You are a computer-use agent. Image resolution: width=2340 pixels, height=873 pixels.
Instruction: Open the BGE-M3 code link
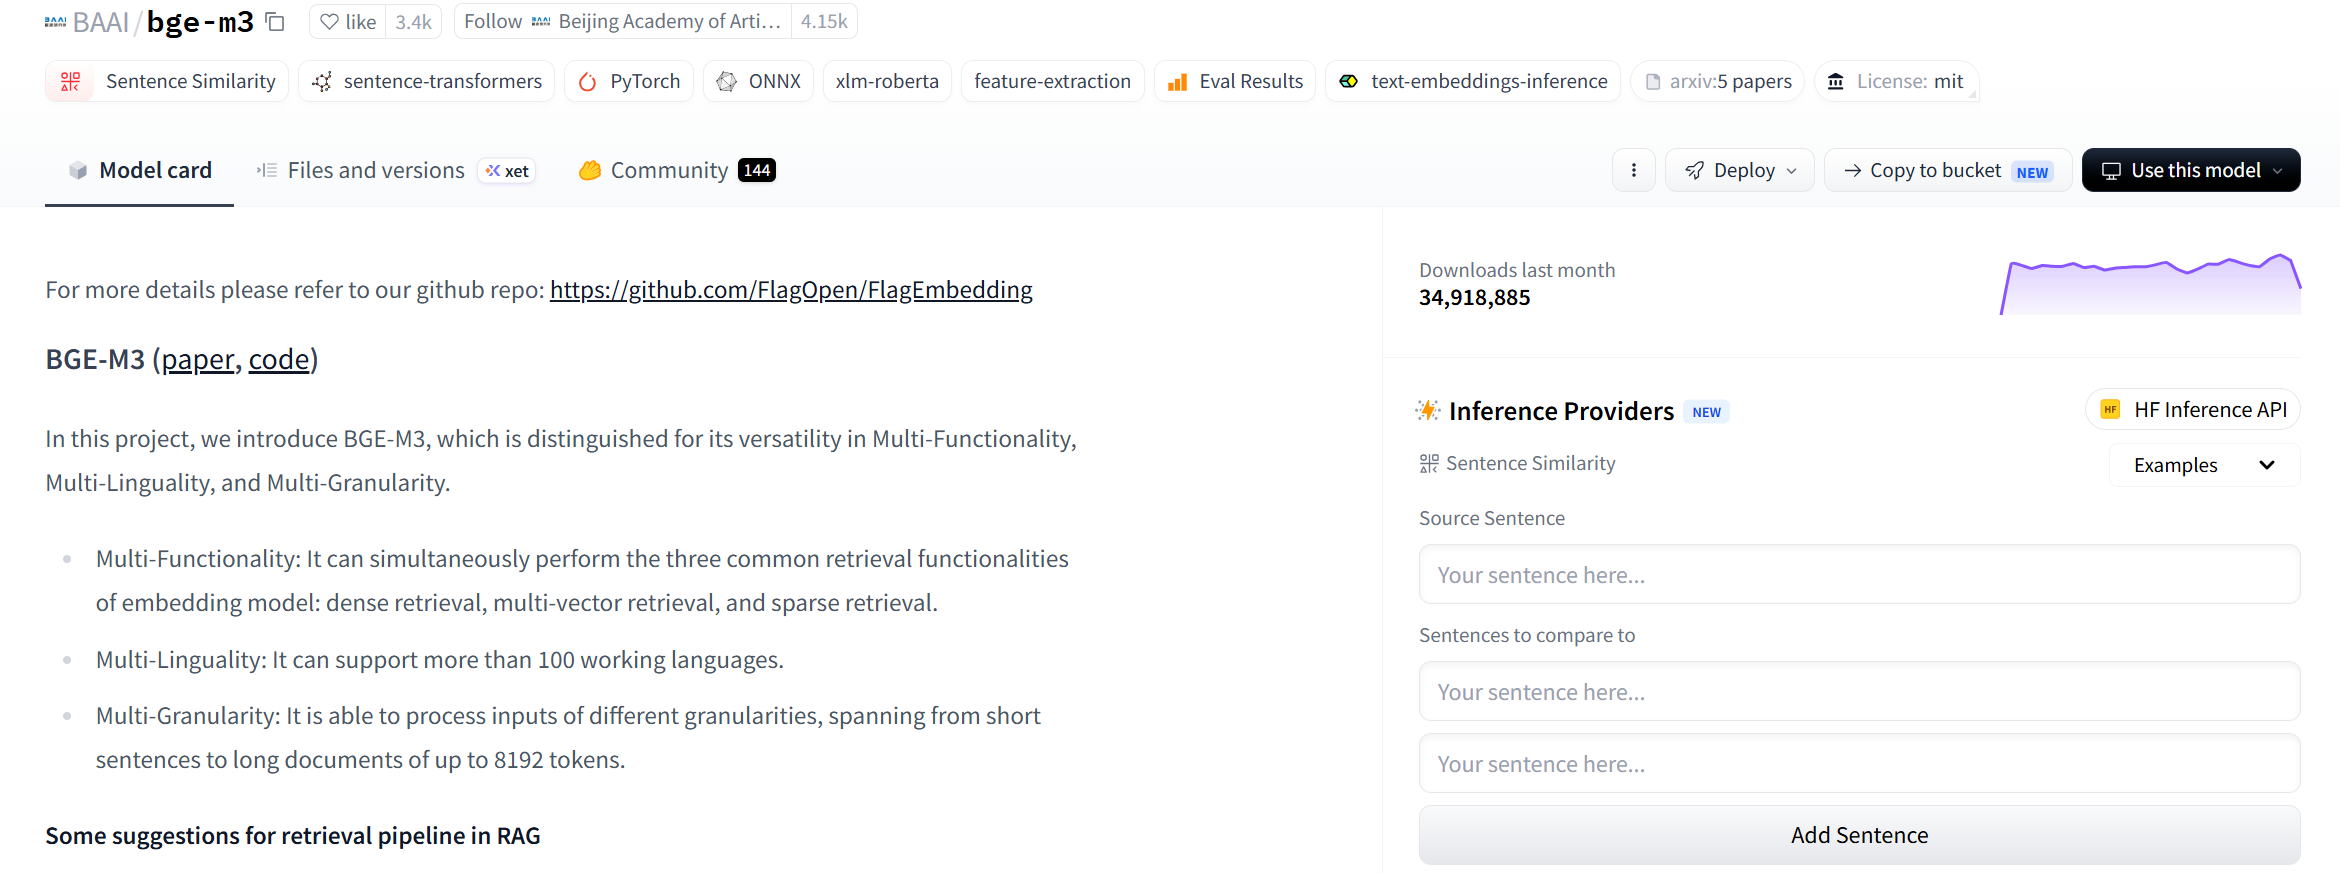pyautogui.click(x=279, y=360)
